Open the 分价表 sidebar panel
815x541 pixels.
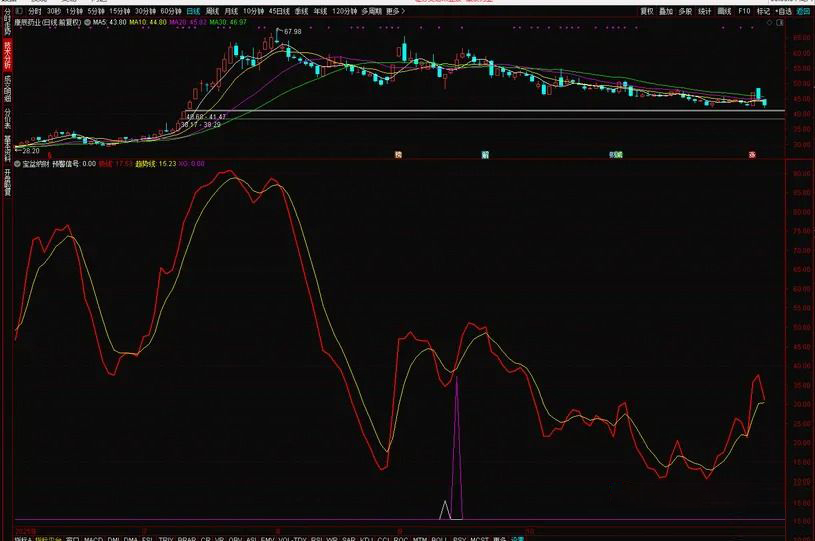(x=6, y=119)
